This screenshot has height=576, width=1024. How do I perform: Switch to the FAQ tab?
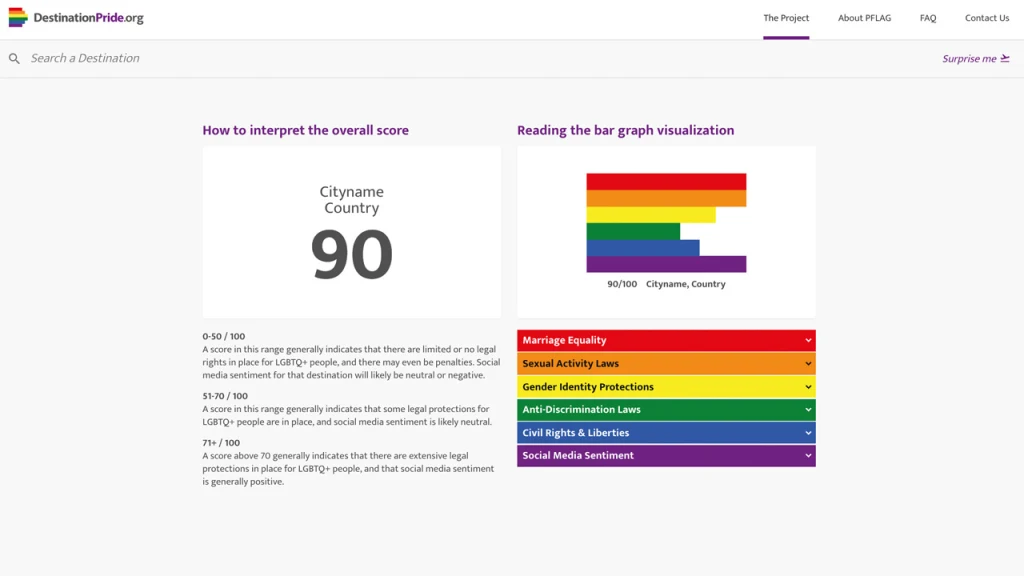tap(927, 17)
